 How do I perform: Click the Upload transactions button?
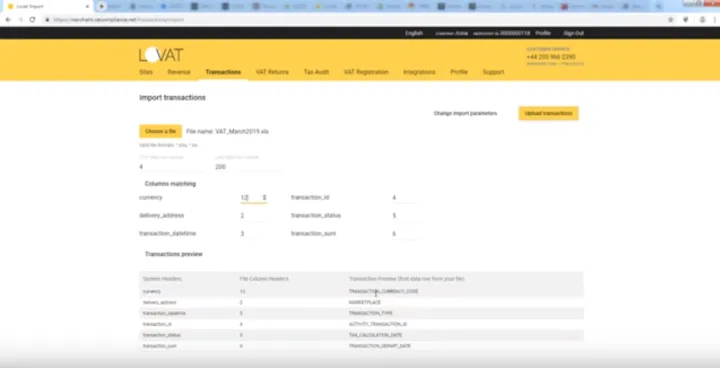[x=548, y=113]
